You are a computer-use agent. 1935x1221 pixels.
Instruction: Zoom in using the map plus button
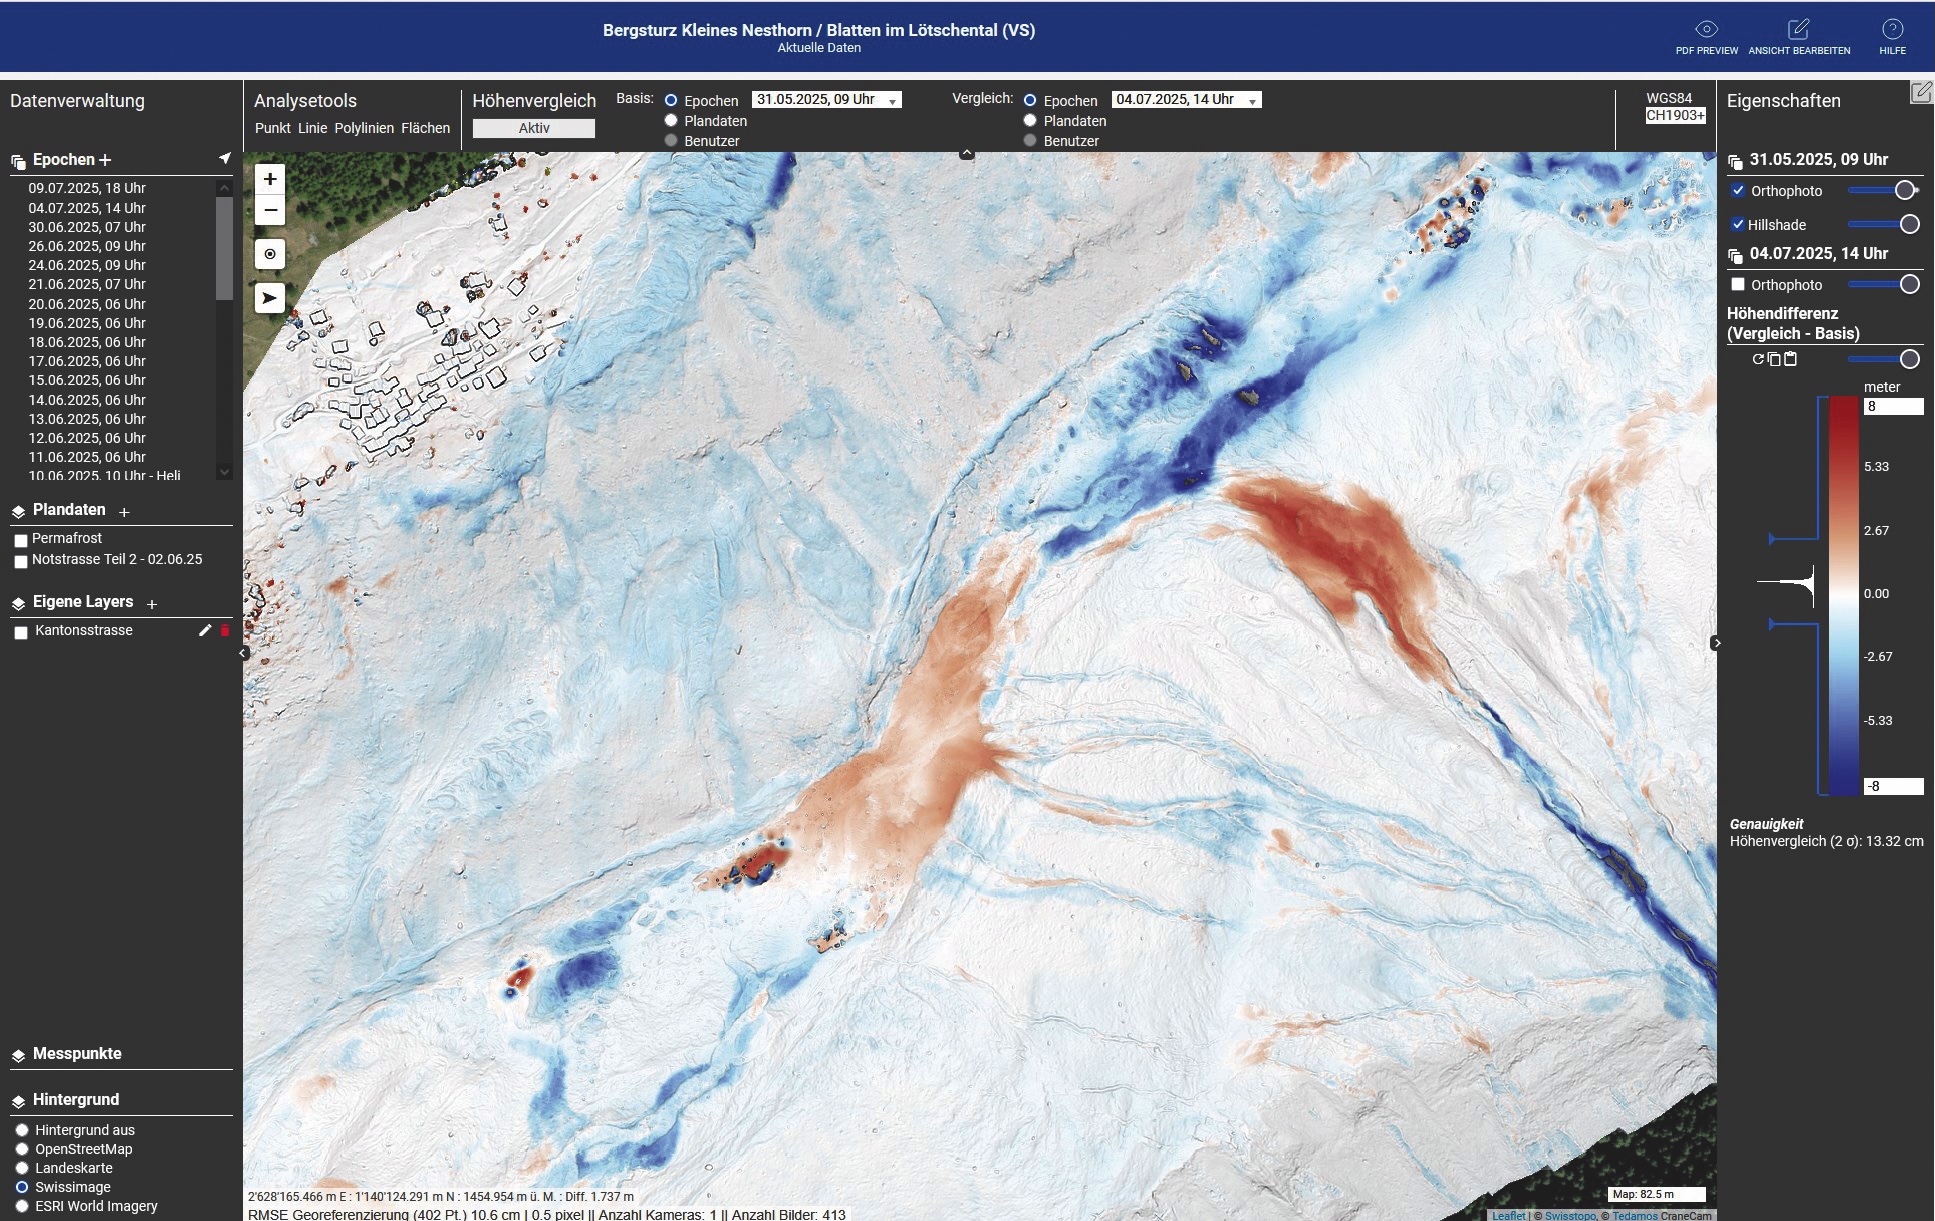point(268,180)
